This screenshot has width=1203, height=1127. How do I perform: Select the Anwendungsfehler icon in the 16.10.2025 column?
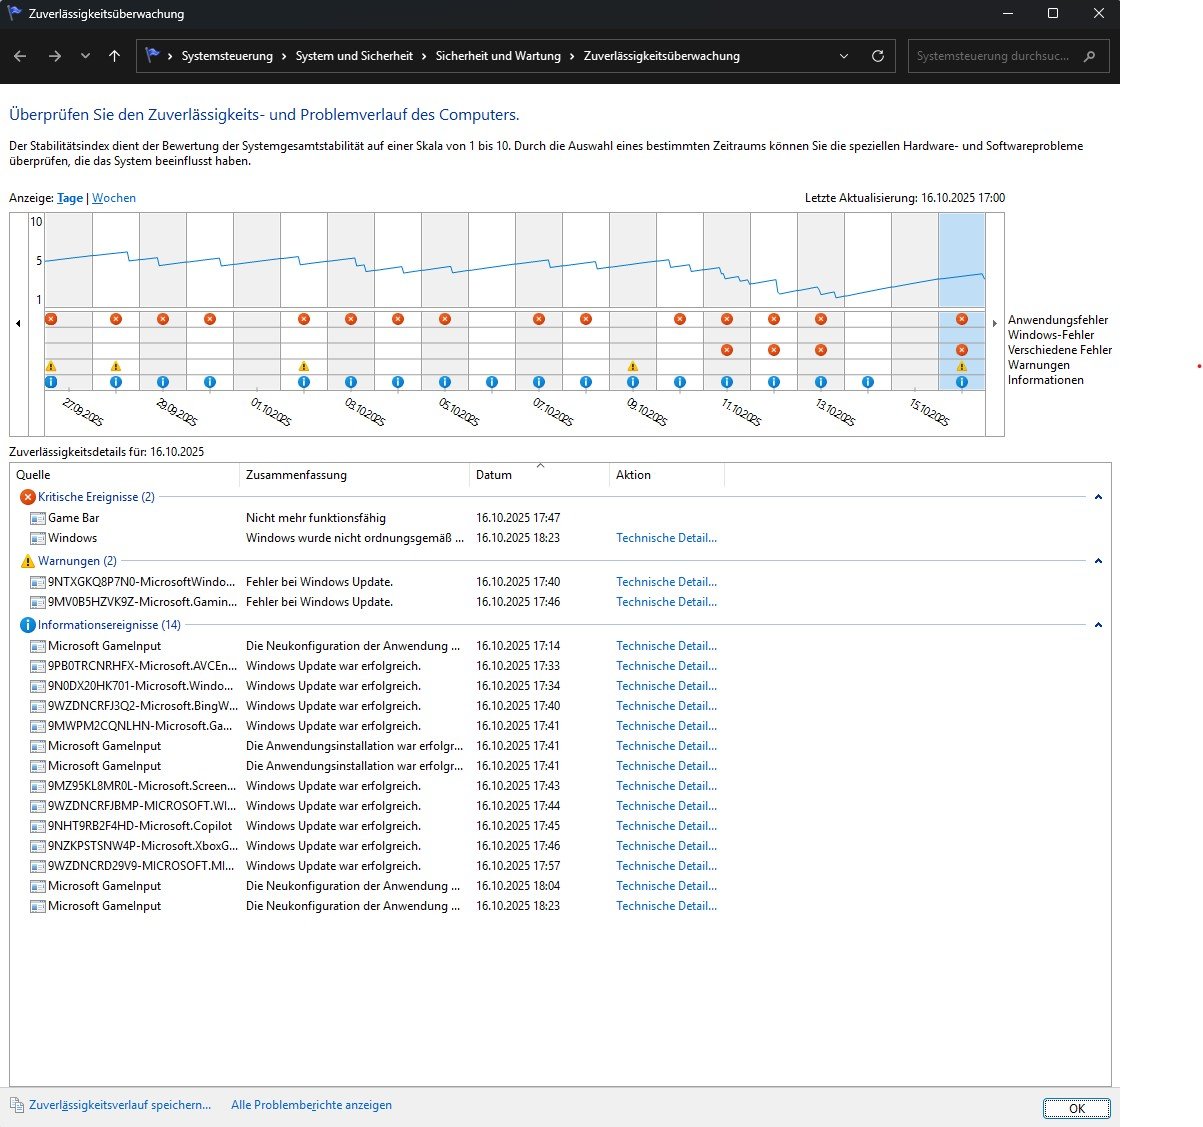pyautogui.click(x=962, y=319)
